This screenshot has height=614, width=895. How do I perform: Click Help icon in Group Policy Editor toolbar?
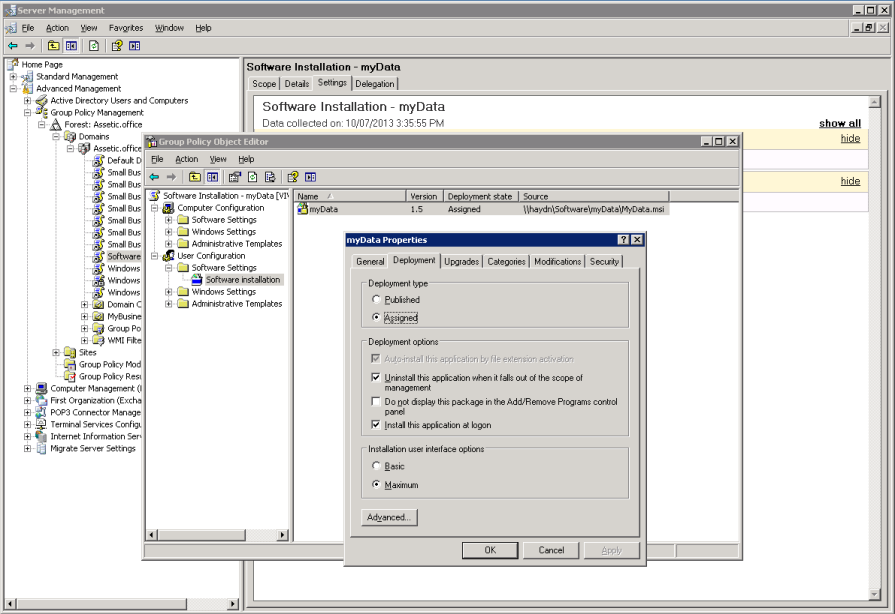pos(293,177)
